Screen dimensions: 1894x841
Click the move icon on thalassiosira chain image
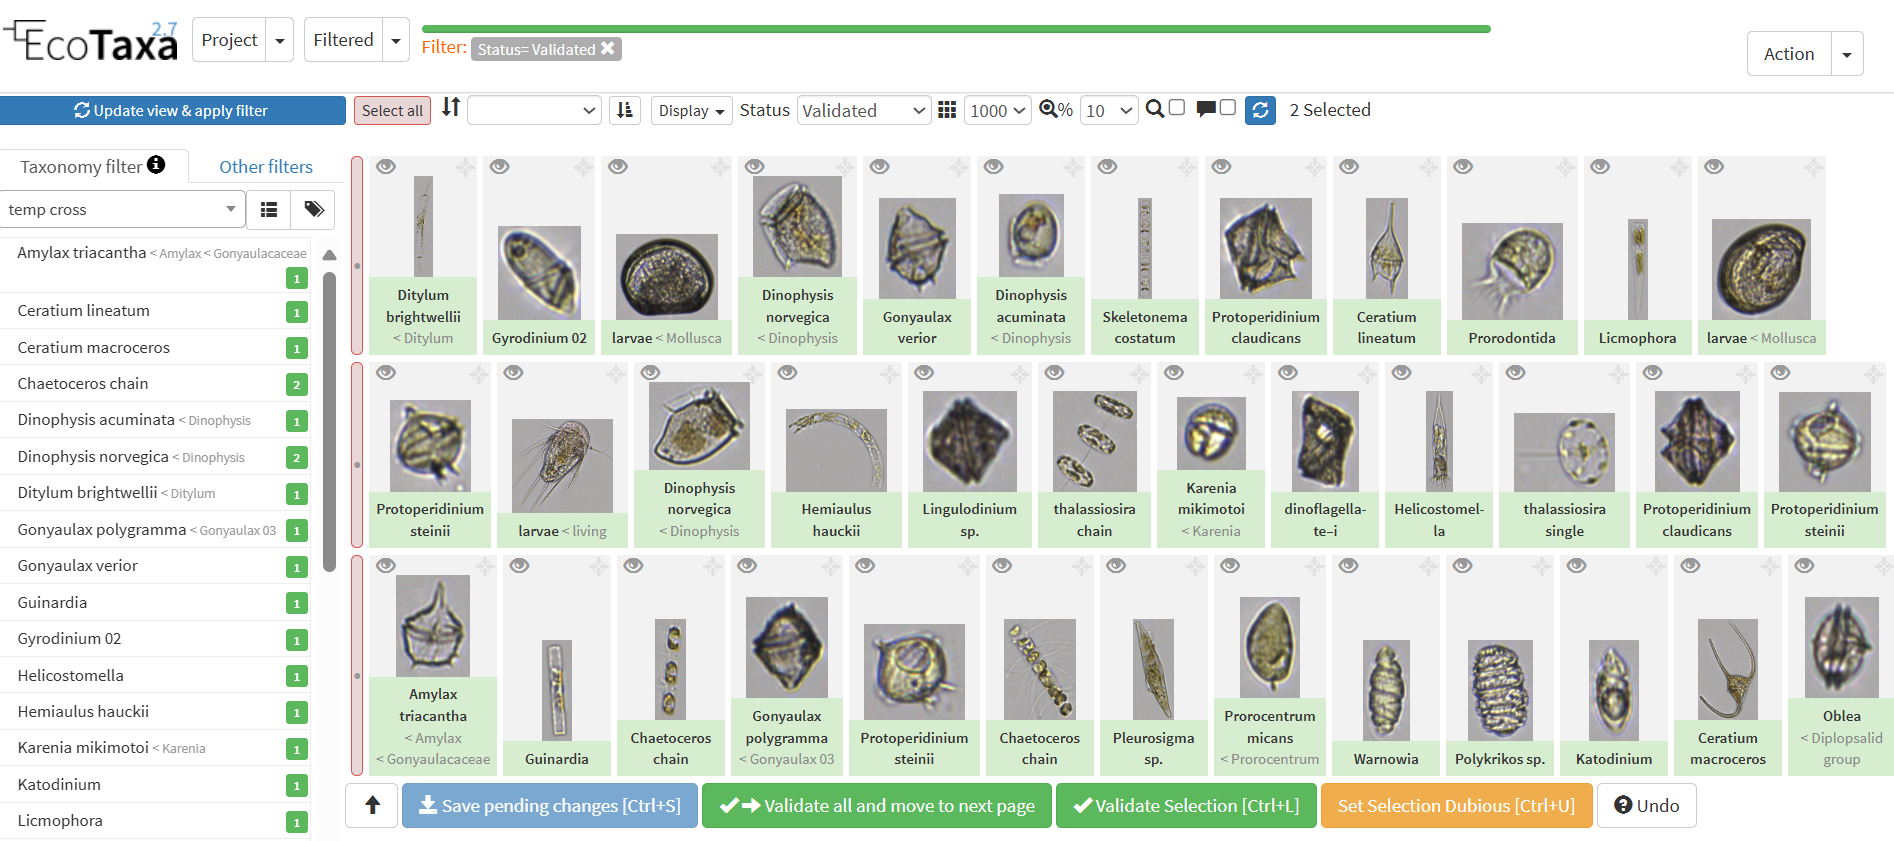(1139, 374)
